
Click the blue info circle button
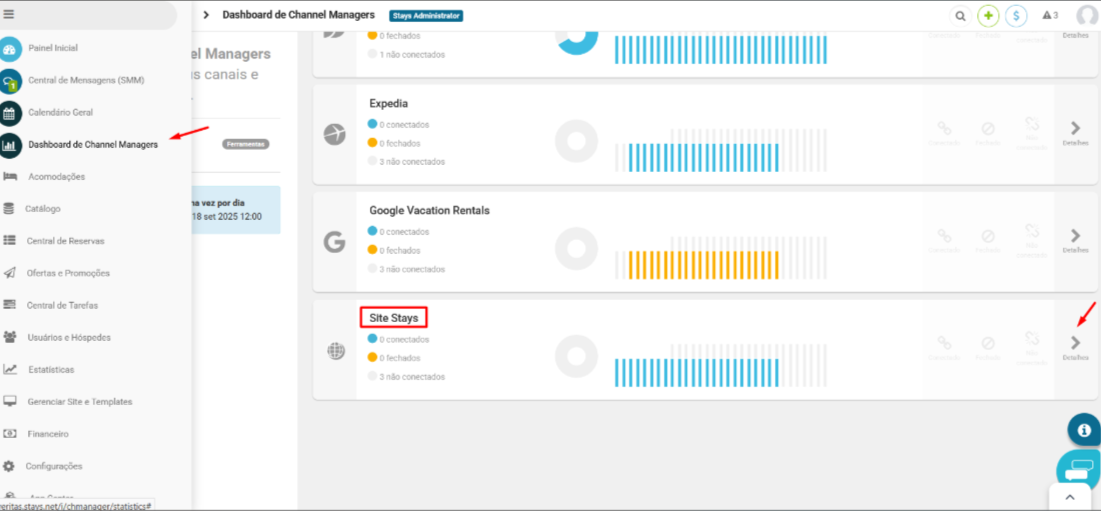(1083, 429)
